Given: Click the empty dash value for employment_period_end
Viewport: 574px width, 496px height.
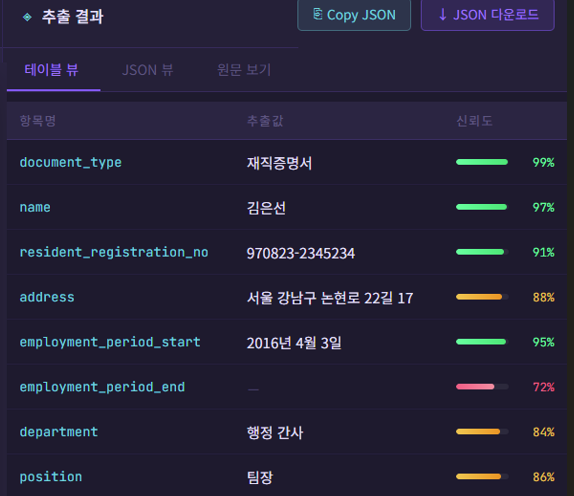Looking at the screenshot, I should [x=253, y=389].
